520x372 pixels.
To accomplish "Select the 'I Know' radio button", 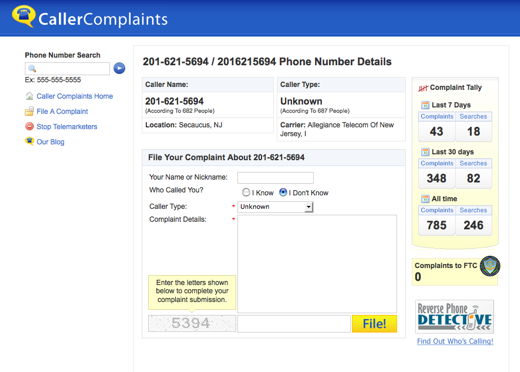I will point(246,192).
